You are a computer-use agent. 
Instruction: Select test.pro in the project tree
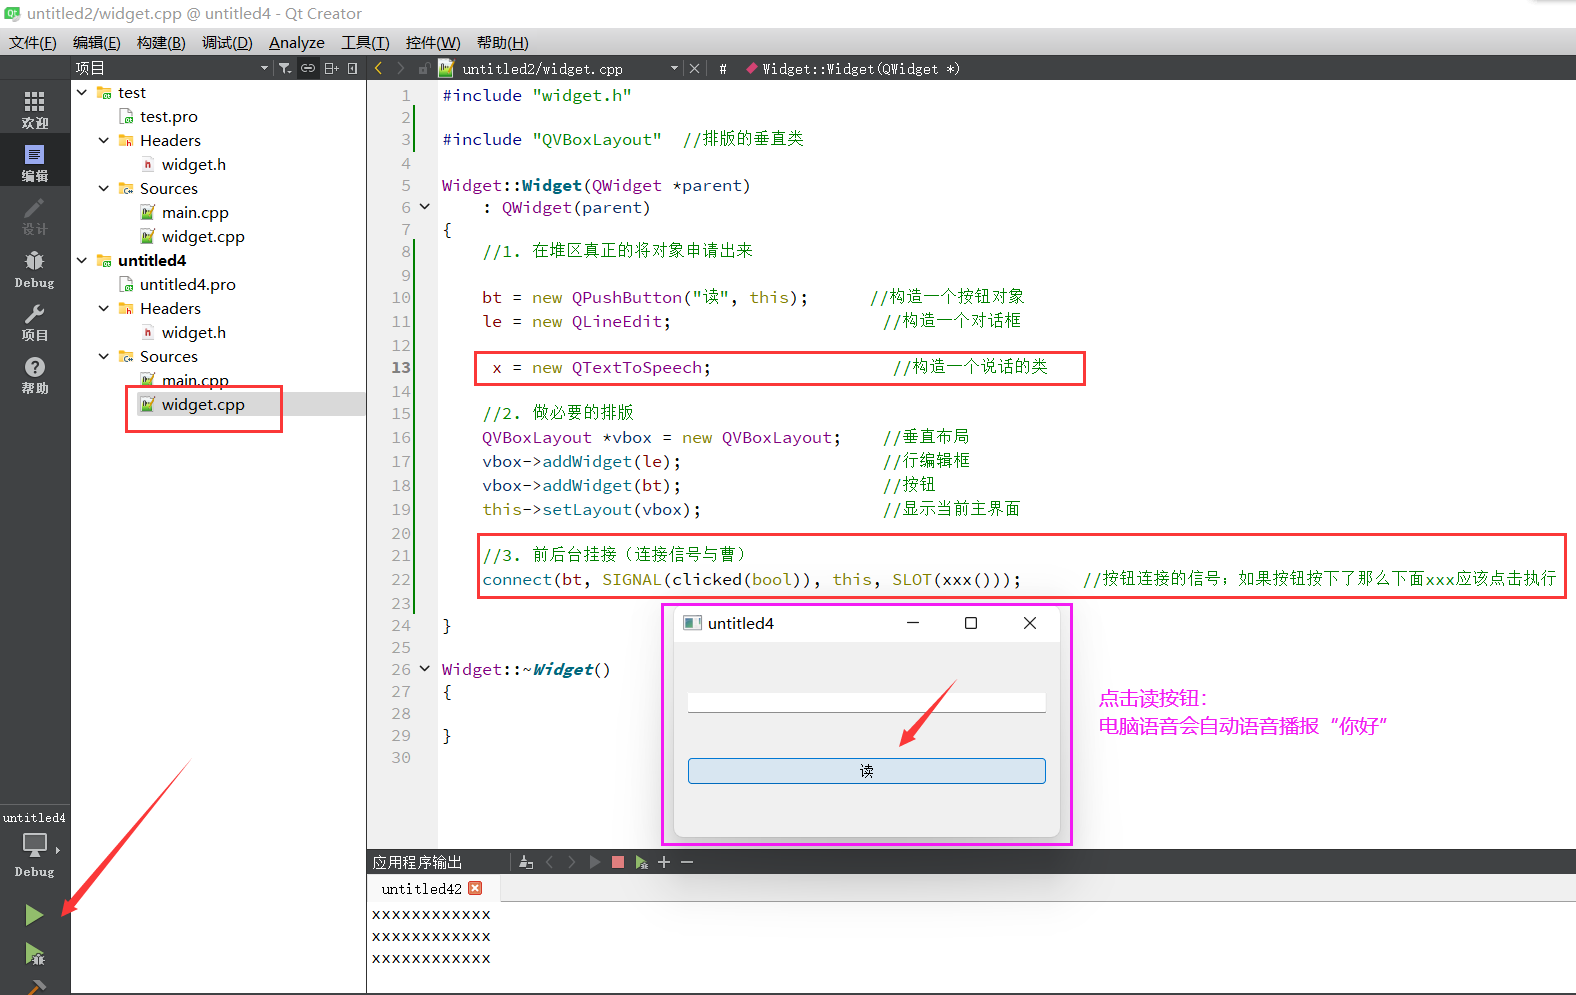point(169,116)
